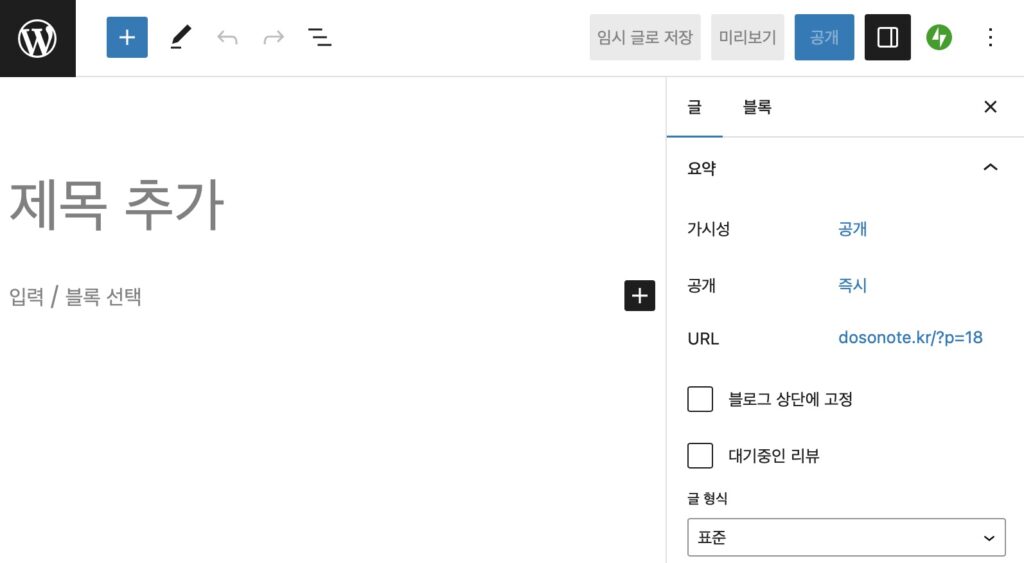Open the 글 형식 dropdown showing 표준
Viewport: 1024px width, 563px height.
(846, 537)
